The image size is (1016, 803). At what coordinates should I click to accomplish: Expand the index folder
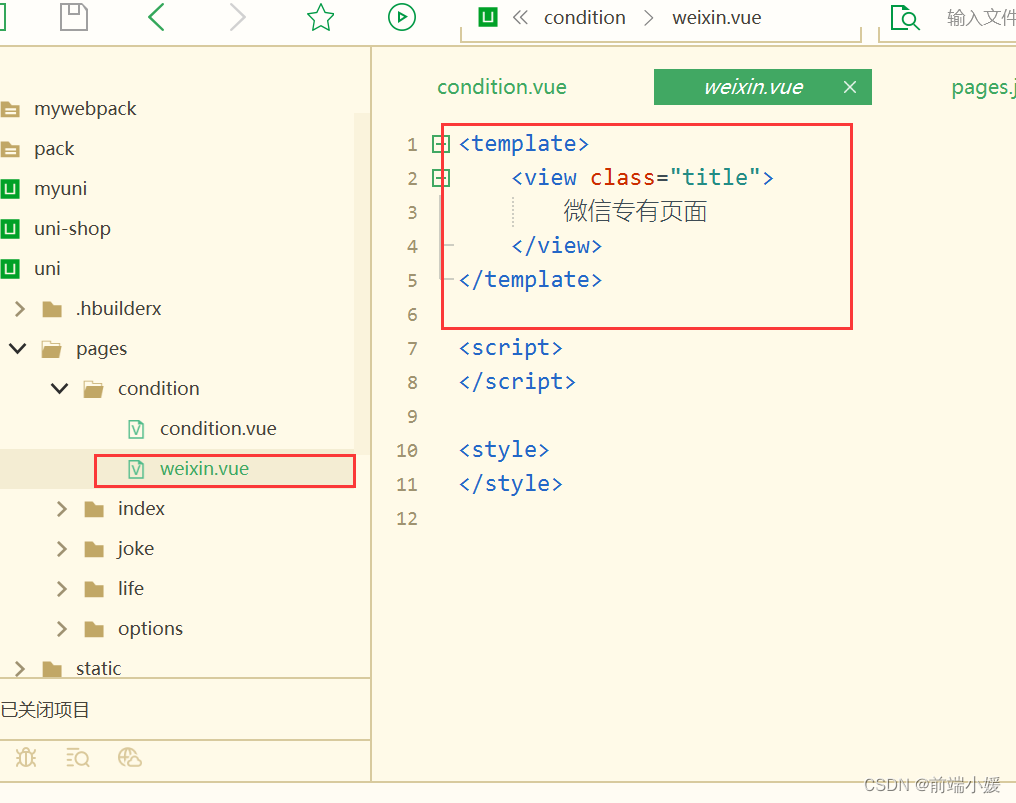62,509
